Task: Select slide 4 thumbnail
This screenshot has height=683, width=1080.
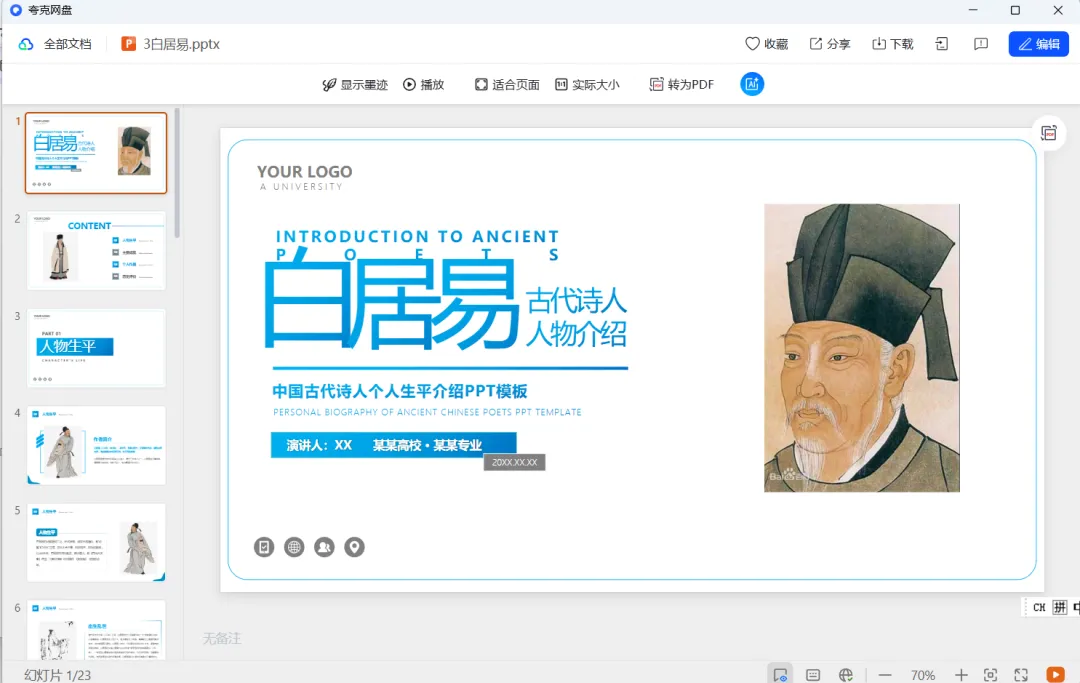Action: [x=96, y=445]
